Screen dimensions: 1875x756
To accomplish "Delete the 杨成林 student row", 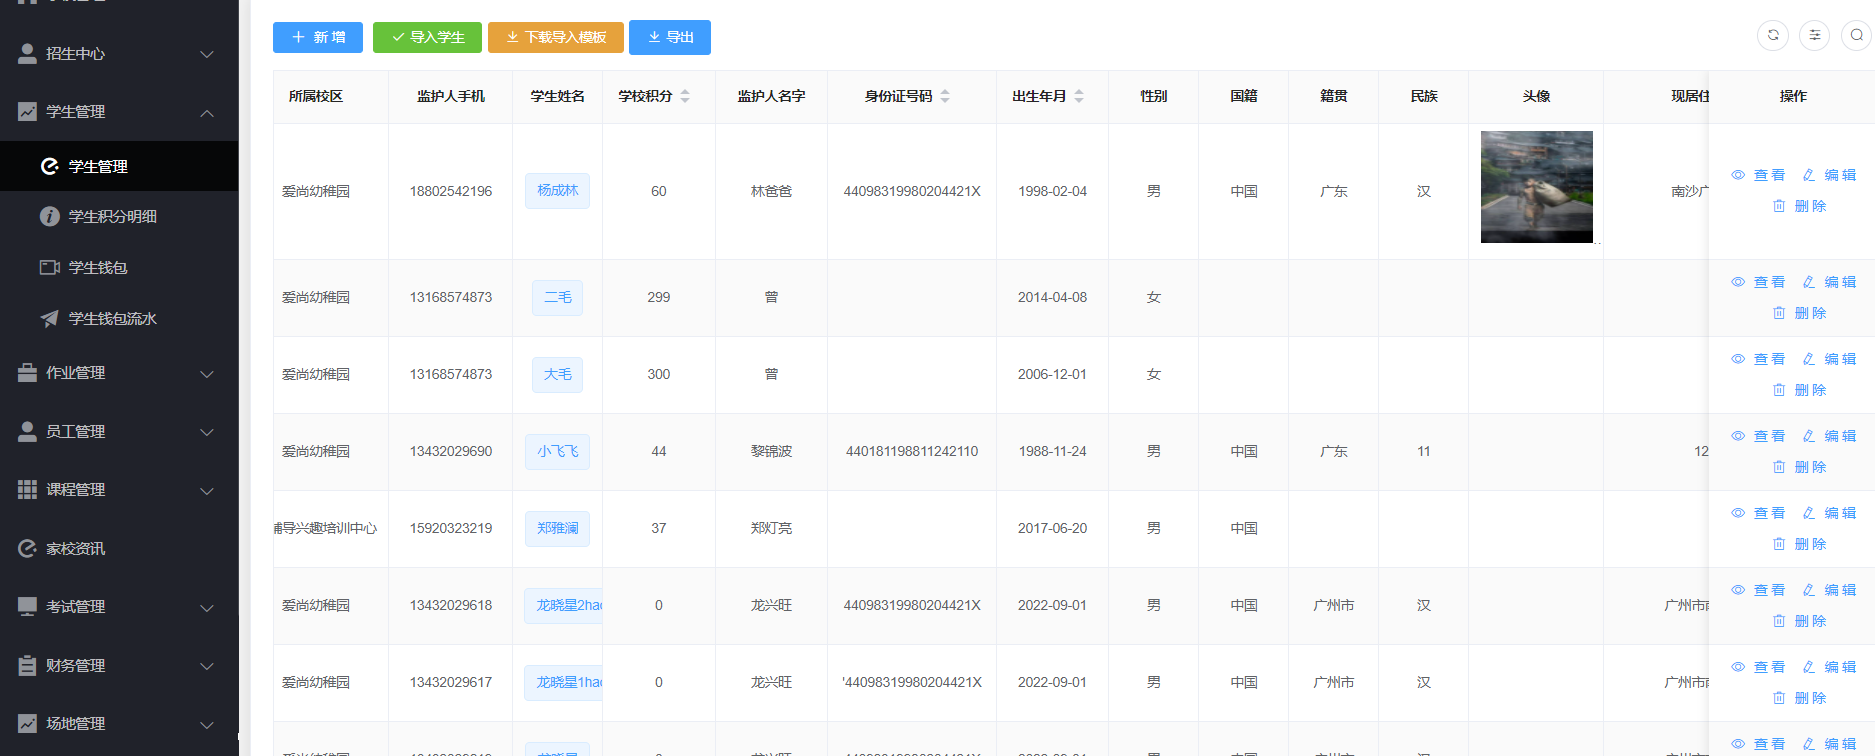I will click(x=1799, y=206).
